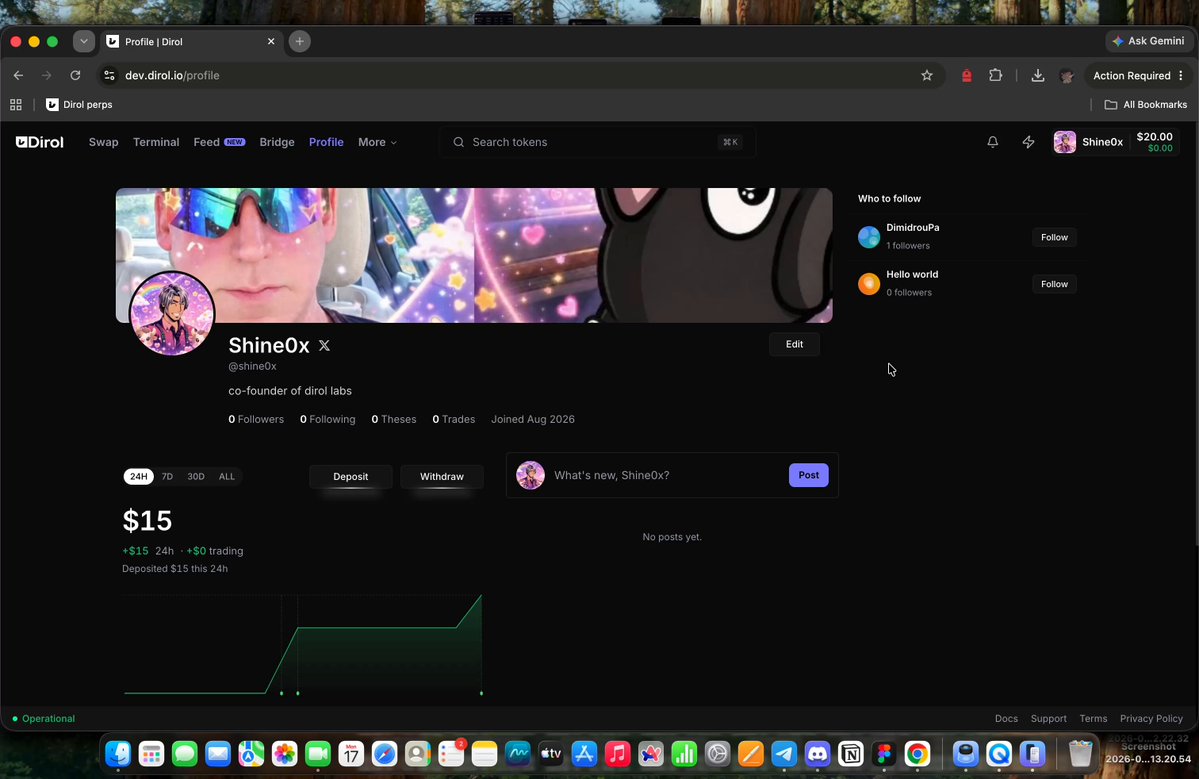This screenshot has width=1199, height=779.
Task: Open the X link beside Shine0x name
Action: (x=324, y=346)
